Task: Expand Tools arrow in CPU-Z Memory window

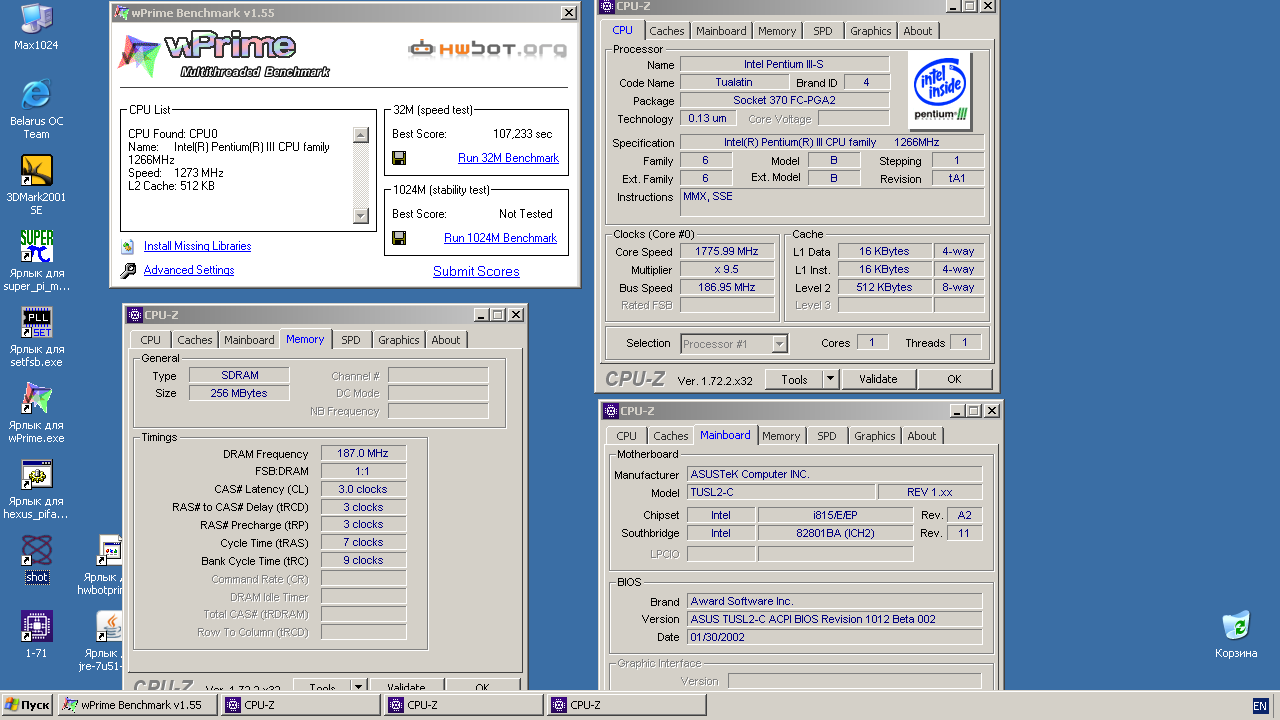Action: pyautogui.click(x=359, y=687)
